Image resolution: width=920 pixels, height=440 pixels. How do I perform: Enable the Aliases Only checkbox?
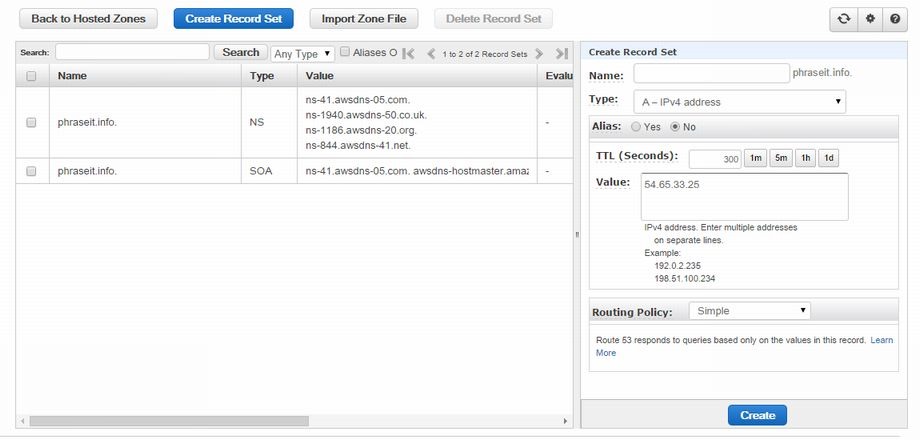345,52
